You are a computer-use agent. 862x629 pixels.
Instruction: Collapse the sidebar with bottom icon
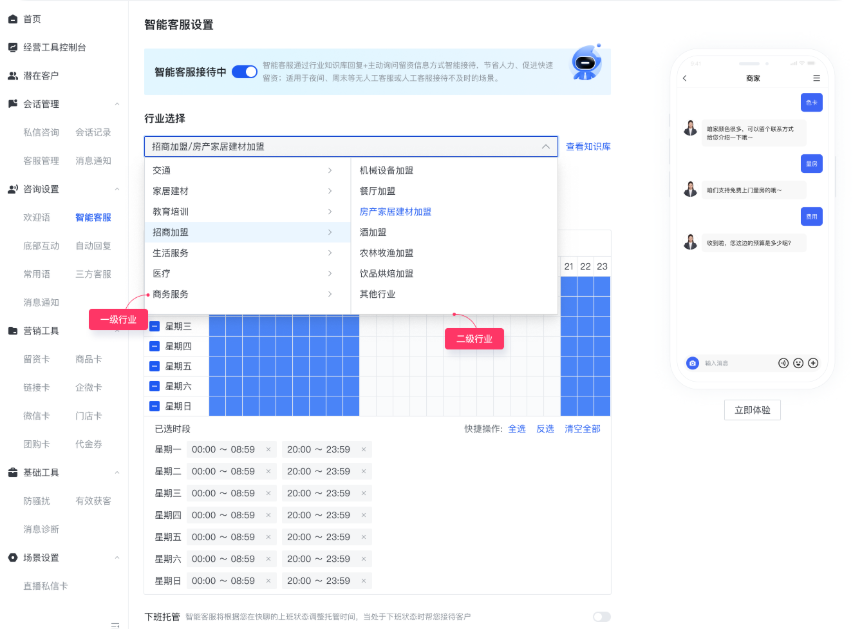(x=115, y=625)
